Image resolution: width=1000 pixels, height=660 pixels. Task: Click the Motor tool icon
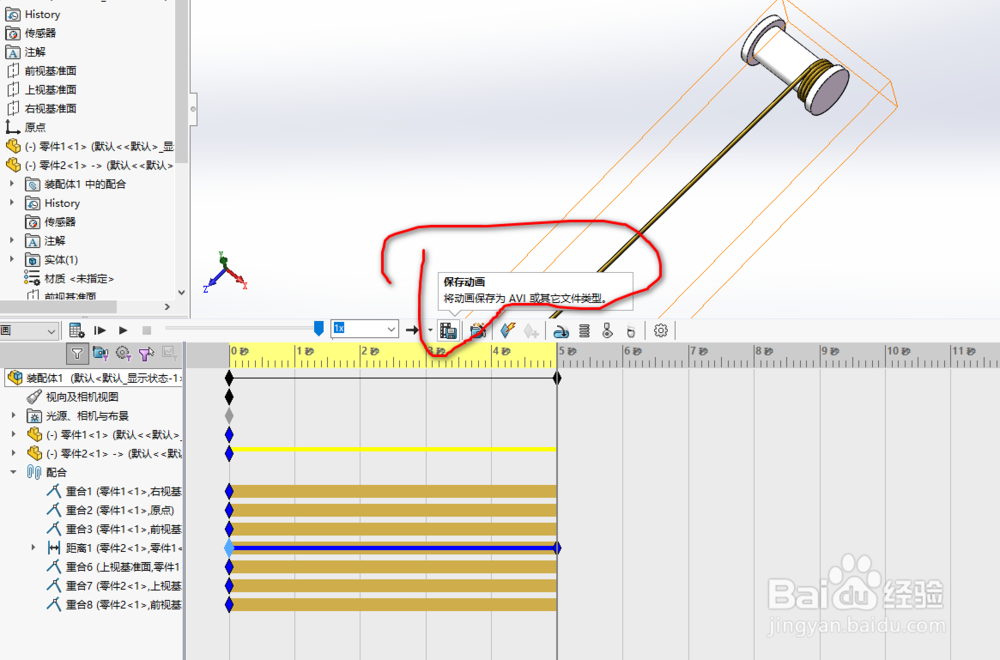coord(562,330)
